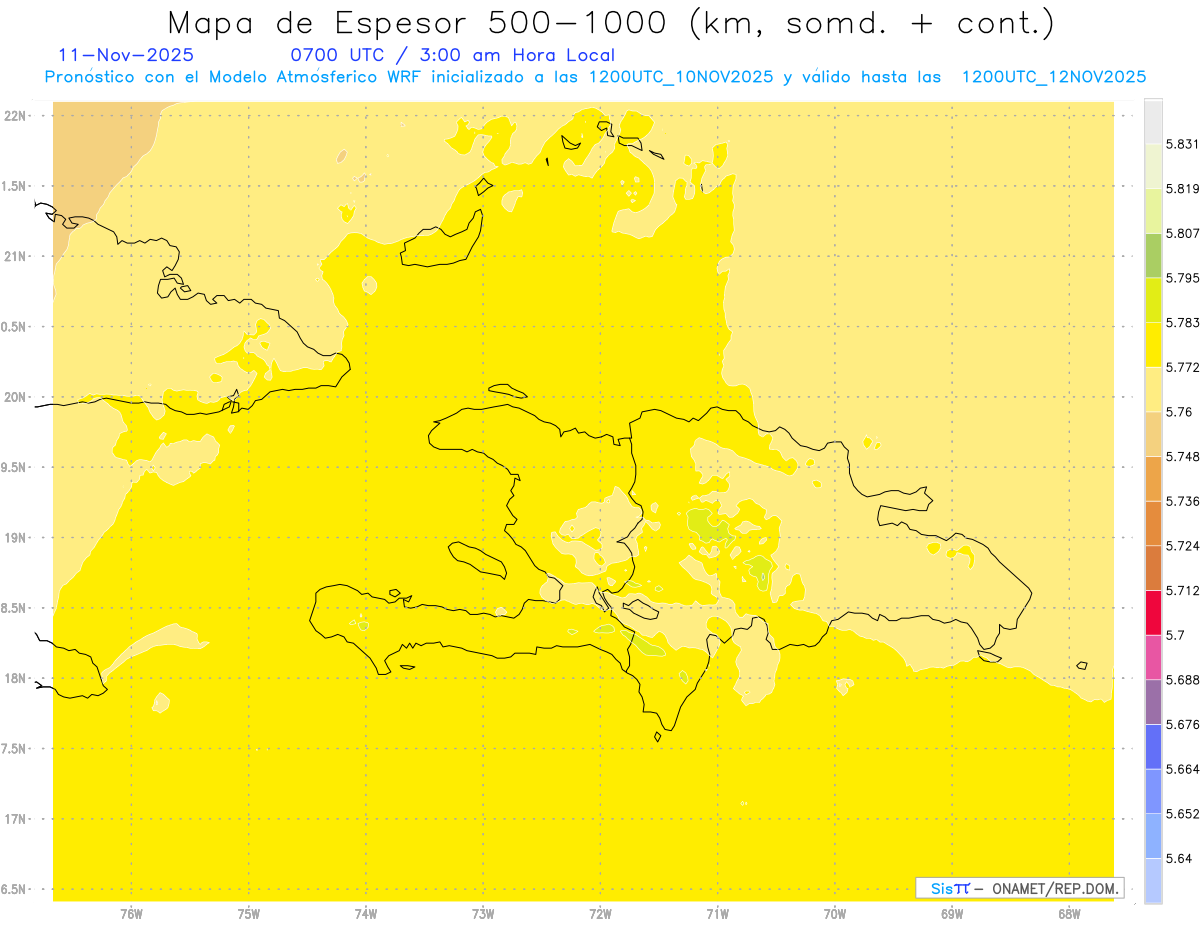
Task: Pick the purple legend swatch between 5.676 and 5.688
Action: [1153, 702]
